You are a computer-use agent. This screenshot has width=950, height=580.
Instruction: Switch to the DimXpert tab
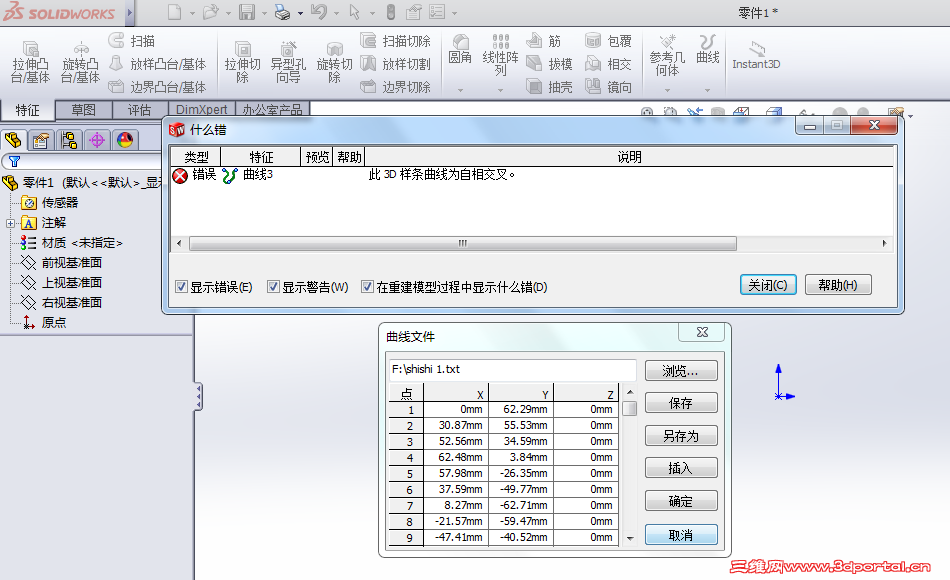pyautogui.click(x=201, y=109)
